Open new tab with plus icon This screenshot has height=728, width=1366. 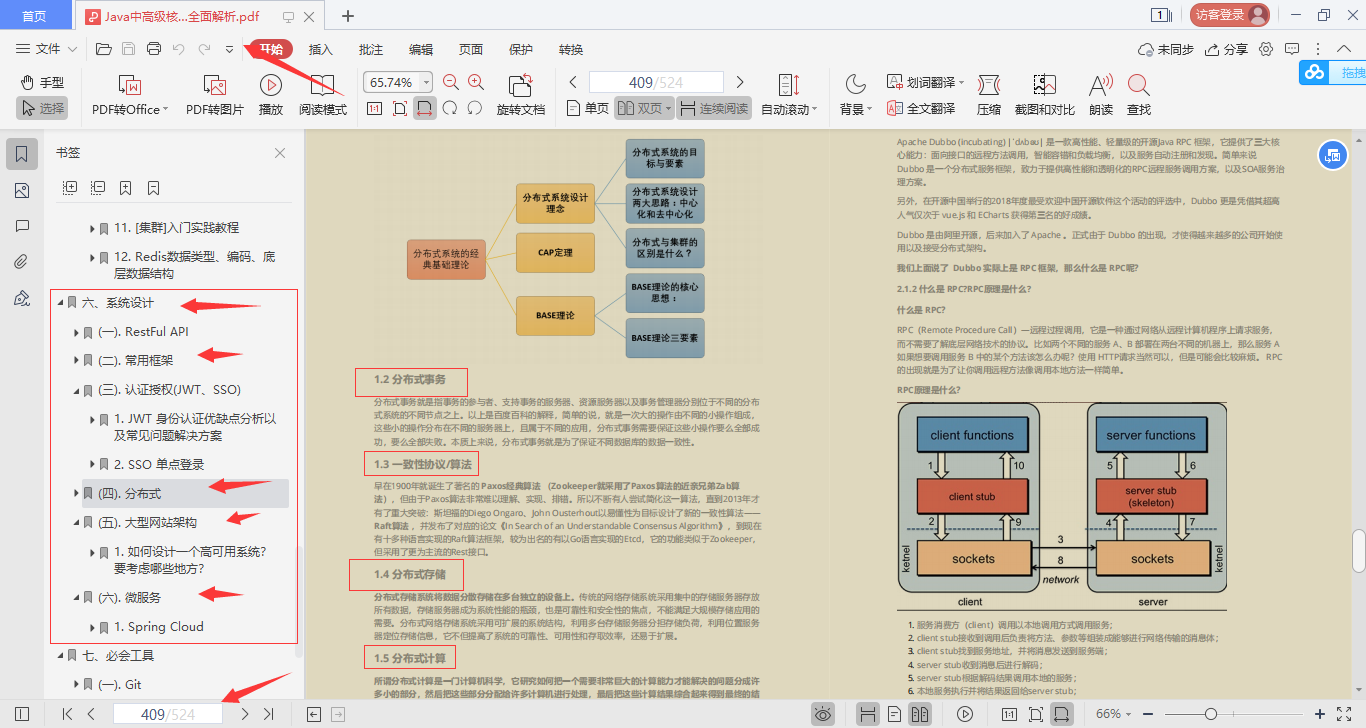point(348,16)
